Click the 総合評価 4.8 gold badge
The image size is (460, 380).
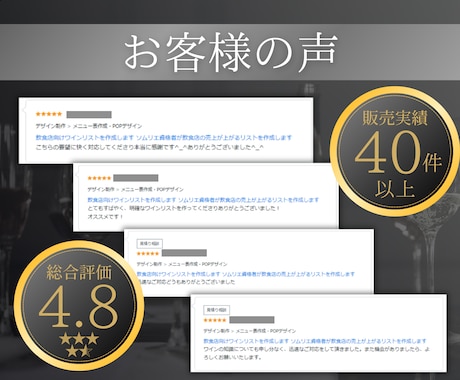coord(79,306)
